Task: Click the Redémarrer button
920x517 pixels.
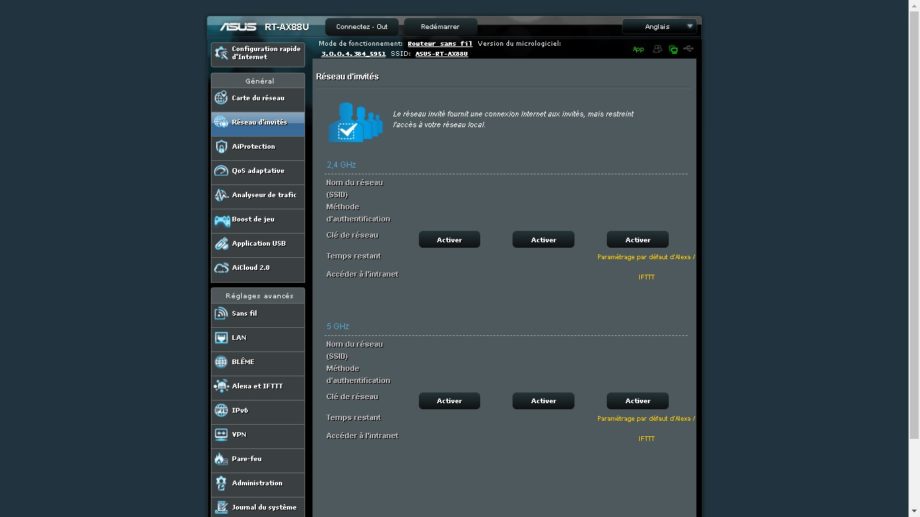Action: coord(440,26)
